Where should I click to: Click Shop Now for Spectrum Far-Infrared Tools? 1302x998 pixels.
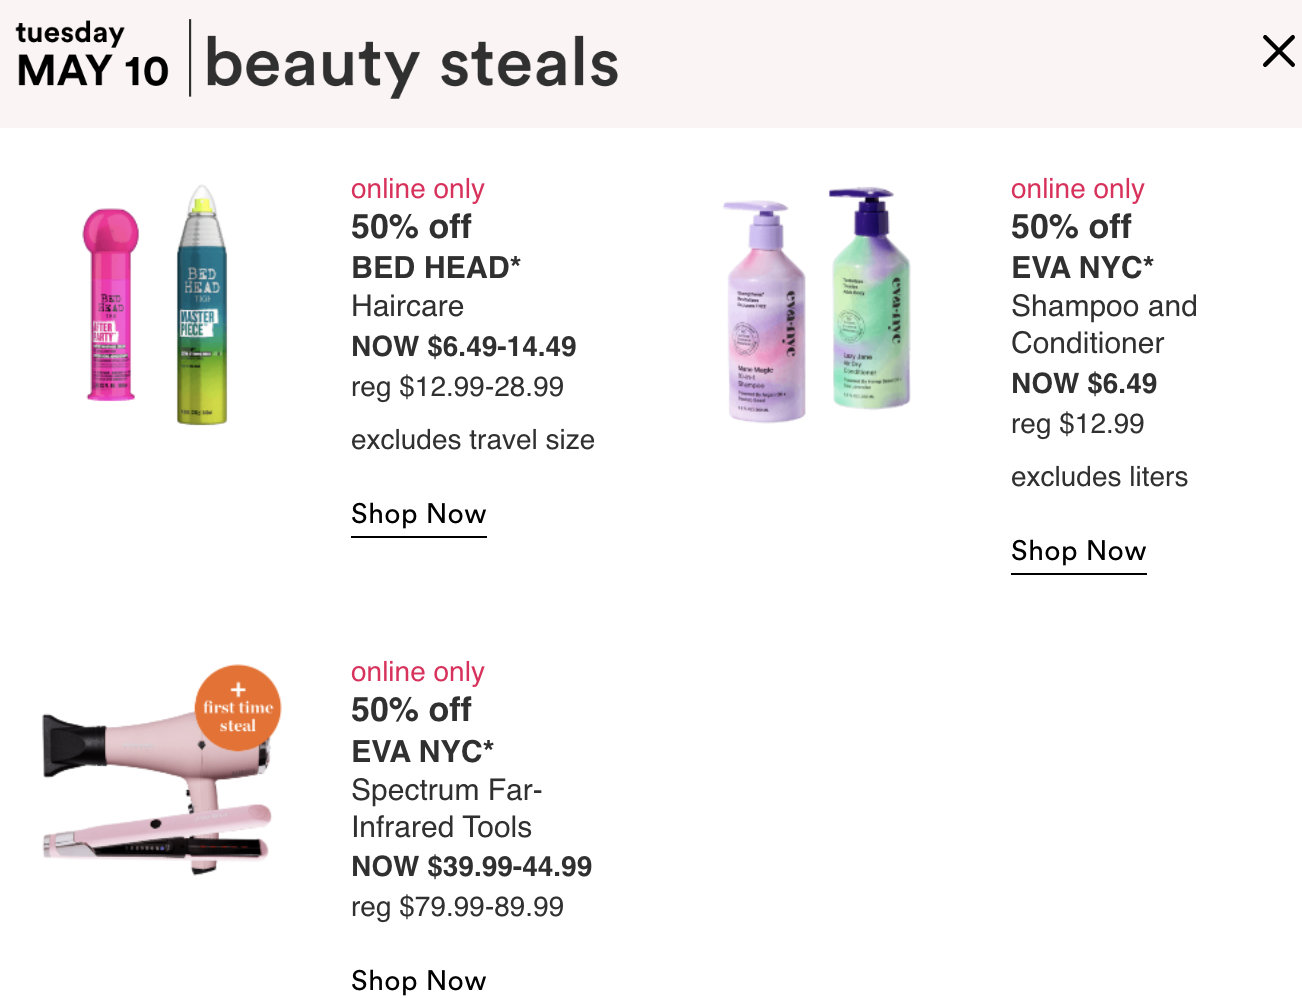coord(419,980)
